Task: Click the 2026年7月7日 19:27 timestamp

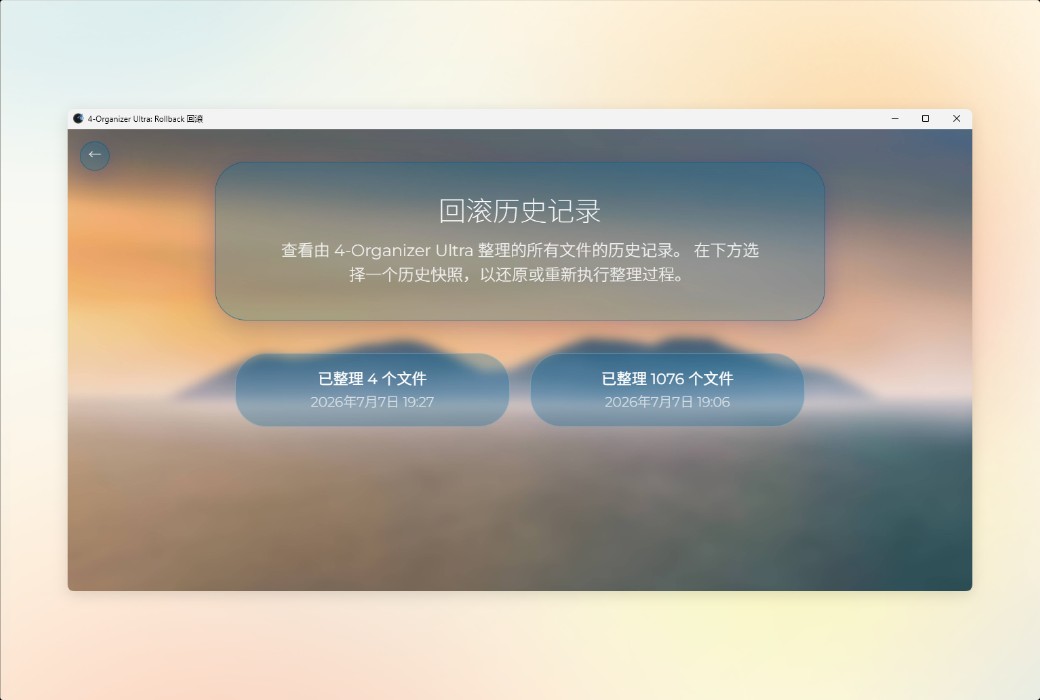Action: pos(372,402)
